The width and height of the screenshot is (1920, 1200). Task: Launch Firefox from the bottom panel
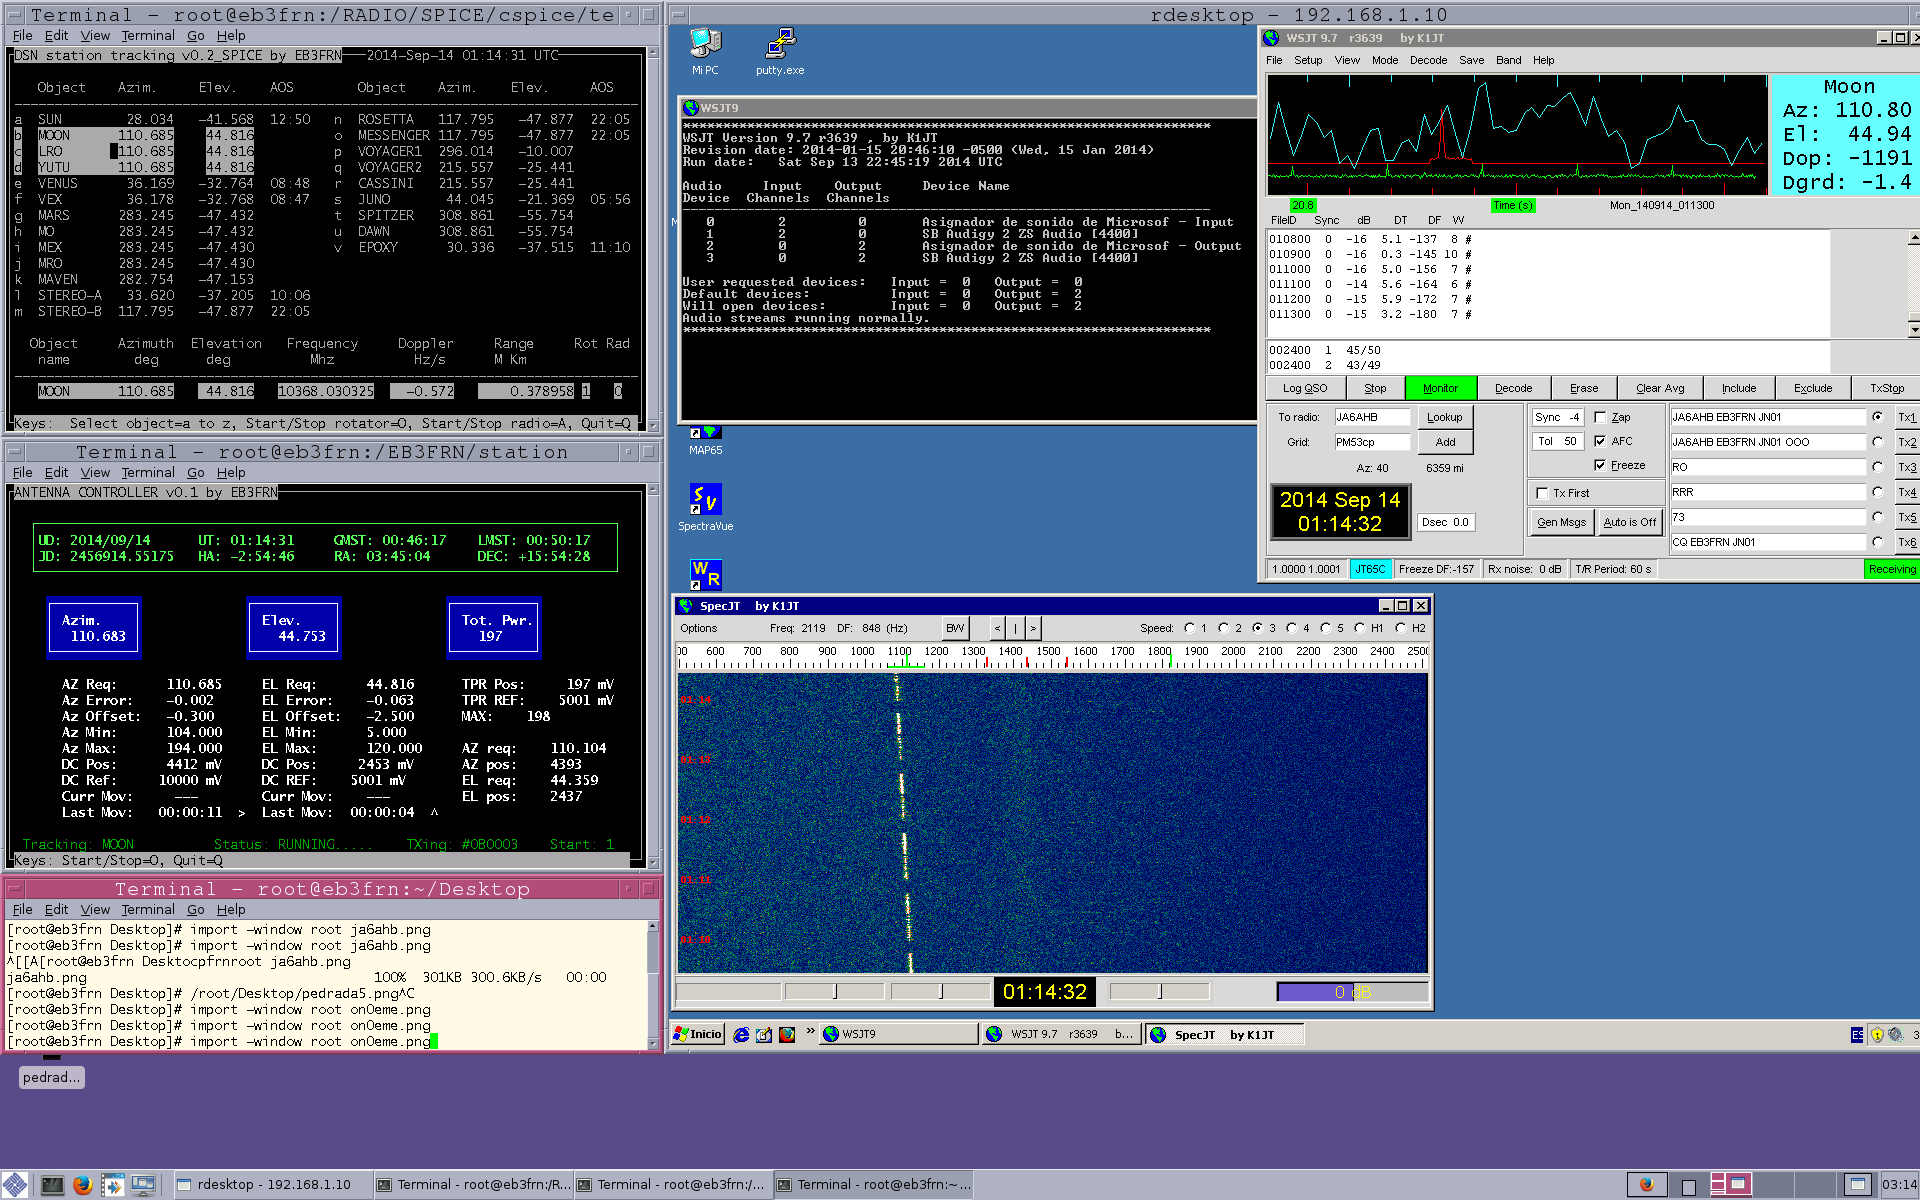[82, 1185]
